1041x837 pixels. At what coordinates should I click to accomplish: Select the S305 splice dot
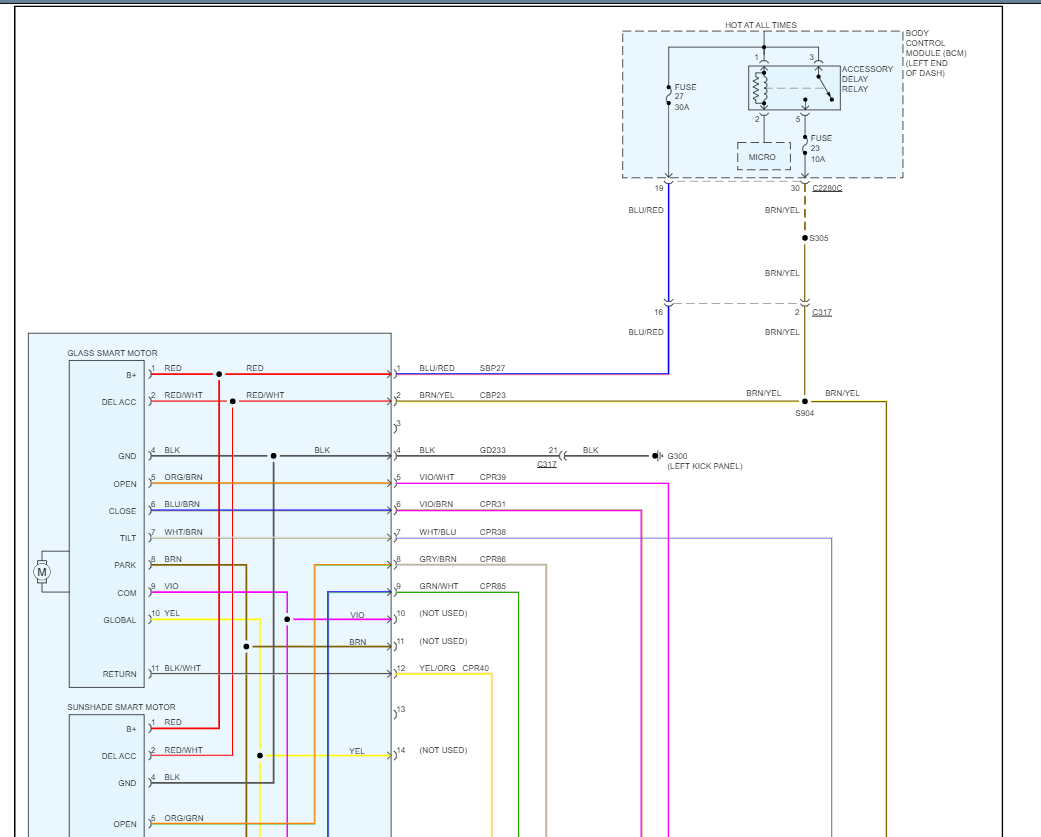[805, 238]
